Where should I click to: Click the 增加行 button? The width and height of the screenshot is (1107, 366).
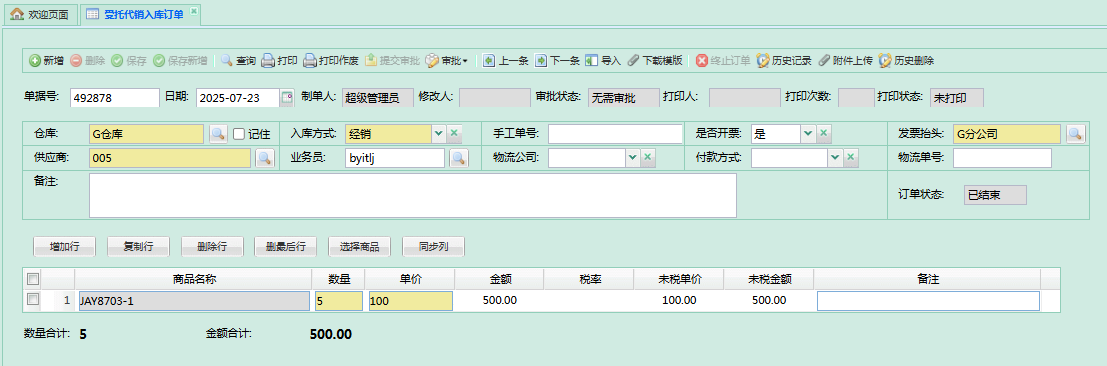click(x=64, y=247)
